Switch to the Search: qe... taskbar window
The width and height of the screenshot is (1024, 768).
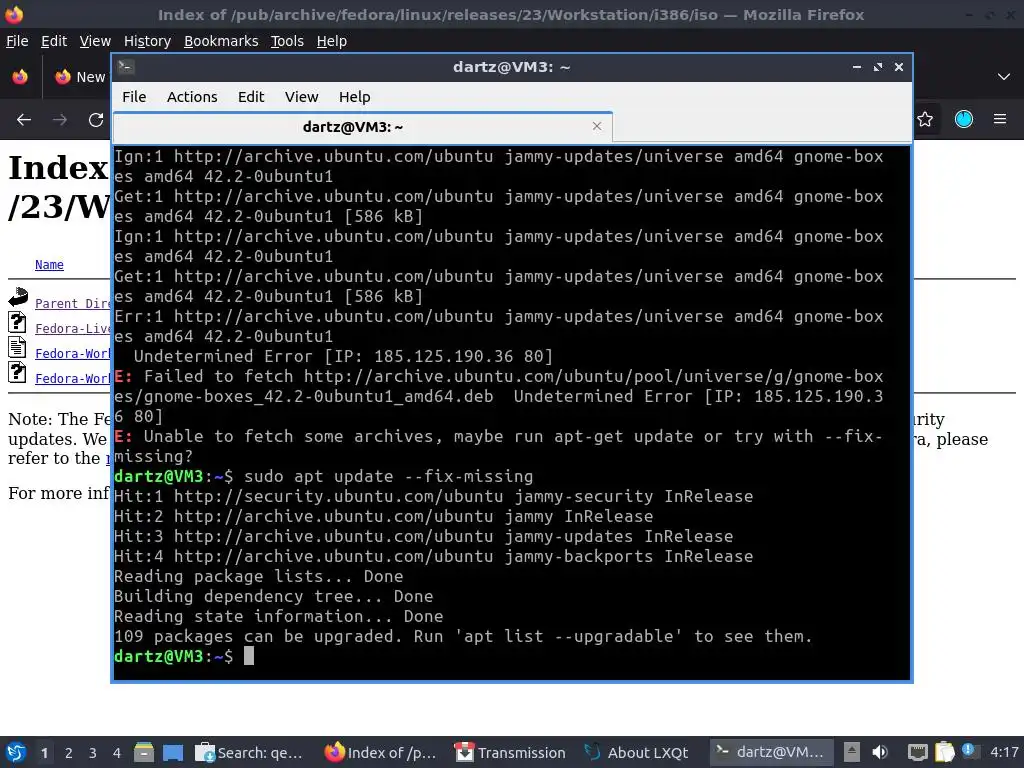pyautogui.click(x=249, y=752)
